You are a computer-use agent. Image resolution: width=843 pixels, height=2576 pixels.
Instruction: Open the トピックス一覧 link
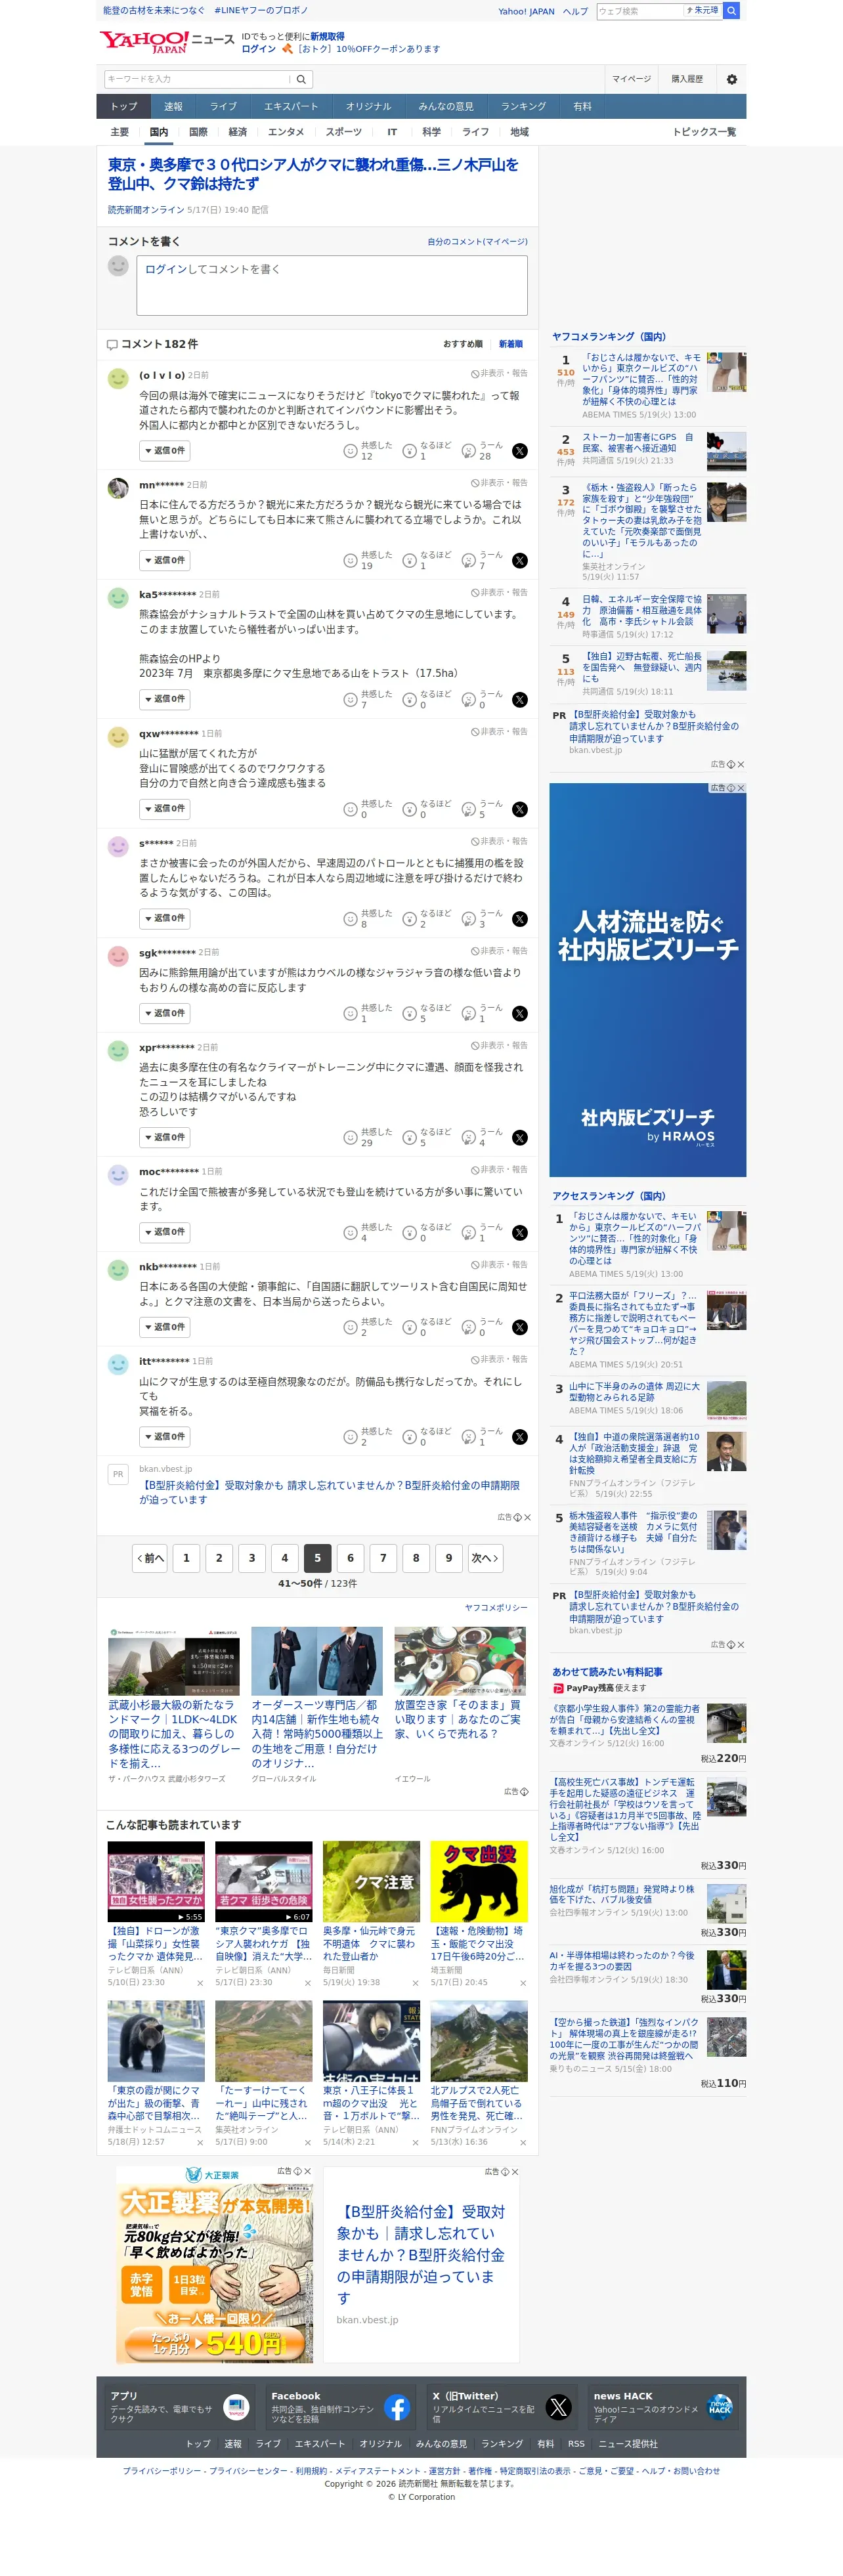pos(704,132)
